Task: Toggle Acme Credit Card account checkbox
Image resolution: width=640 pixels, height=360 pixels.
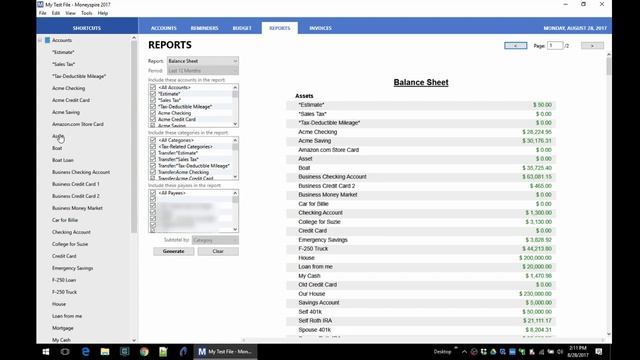Action: click(x=153, y=119)
